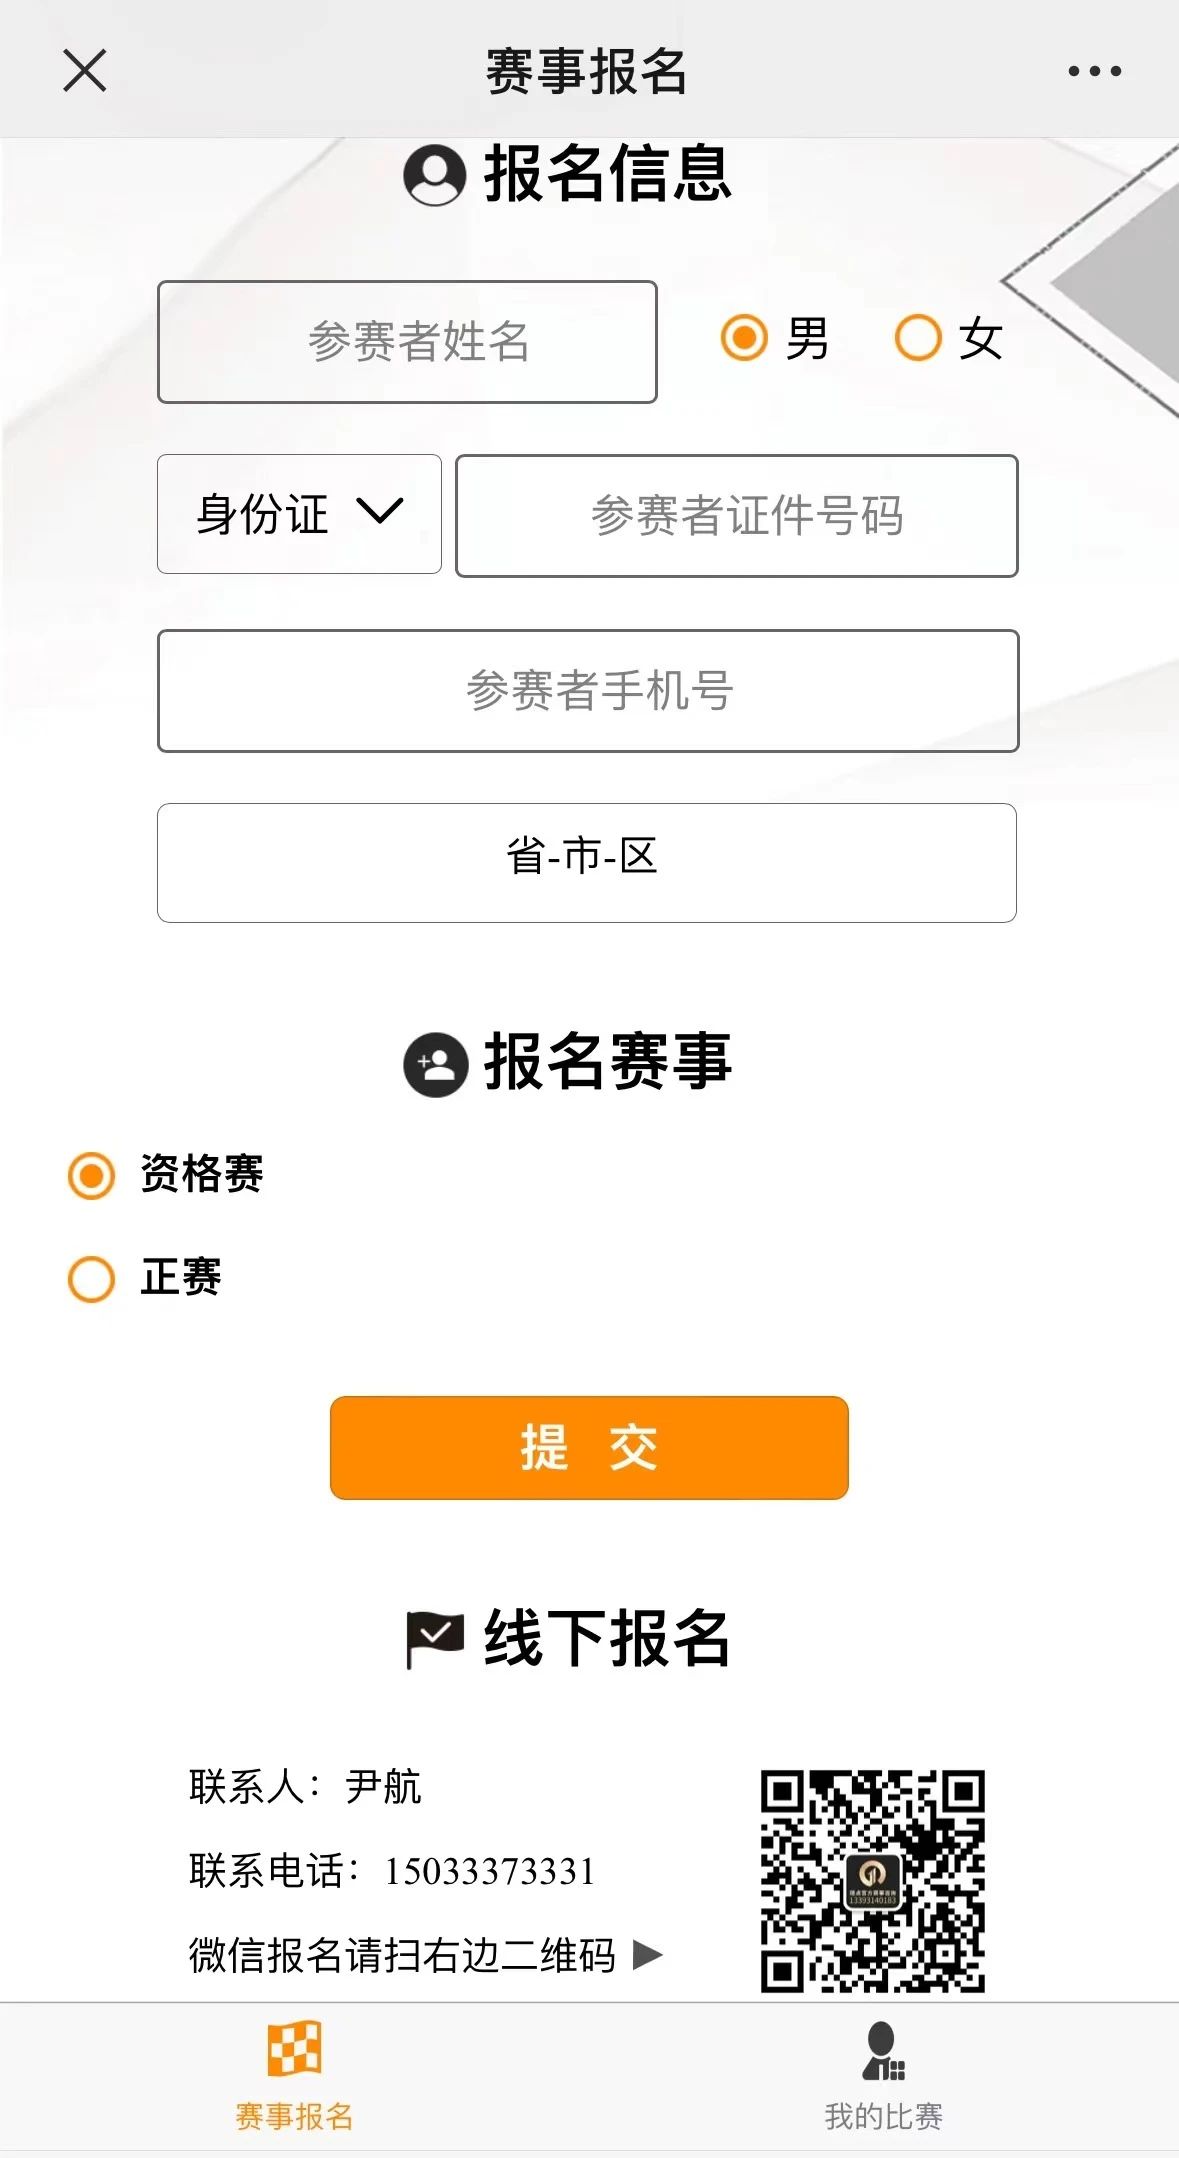Click the 参赛者证件号码 input field

point(737,516)
